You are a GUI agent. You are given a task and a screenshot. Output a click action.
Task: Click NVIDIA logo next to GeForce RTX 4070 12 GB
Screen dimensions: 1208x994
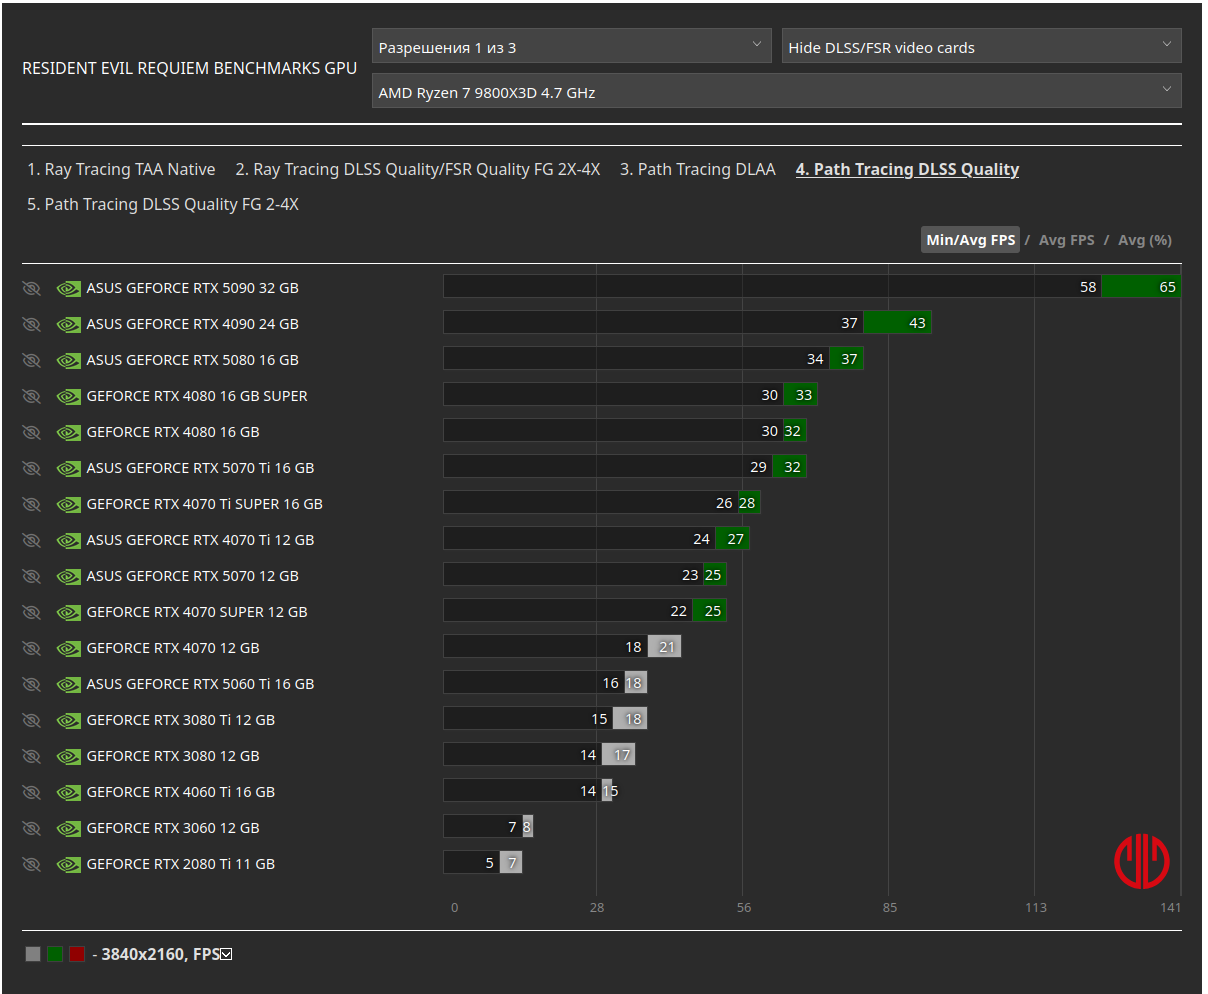[x=68, y=648]
